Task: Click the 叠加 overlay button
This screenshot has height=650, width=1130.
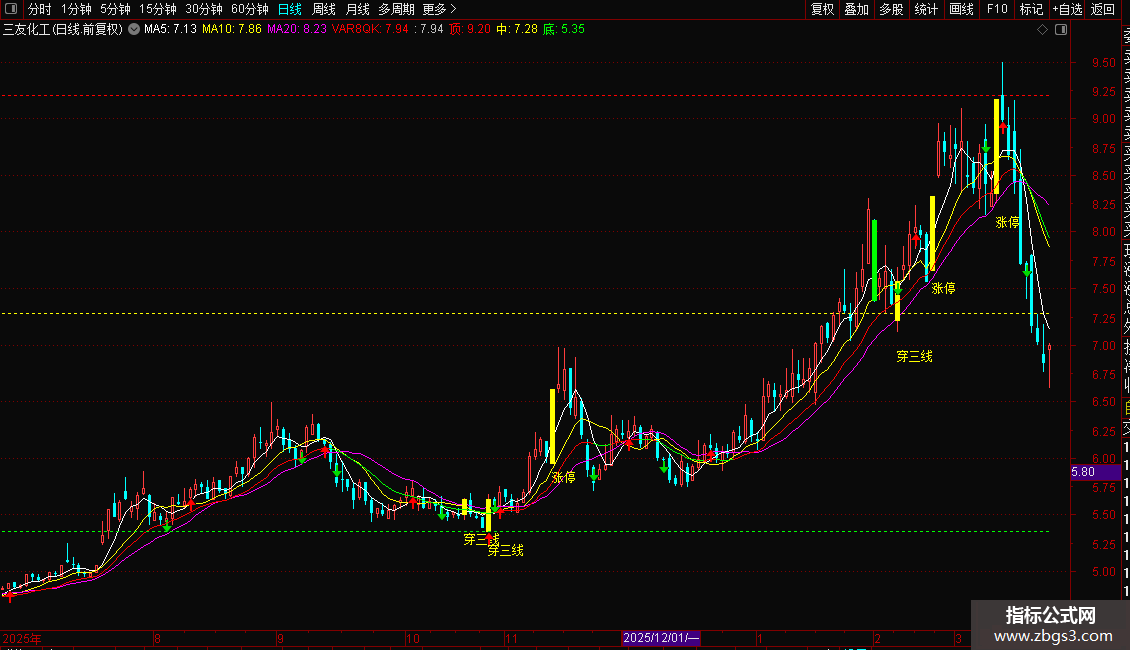Action: pyautogui.click(x=857, y=9)
